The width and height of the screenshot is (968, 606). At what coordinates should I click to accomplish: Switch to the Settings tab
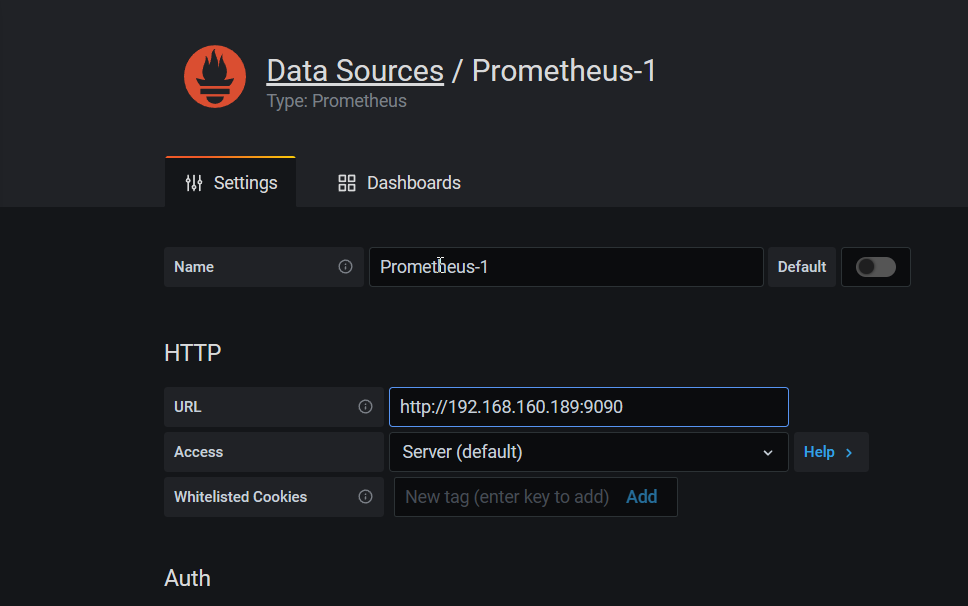pos(230,182)
